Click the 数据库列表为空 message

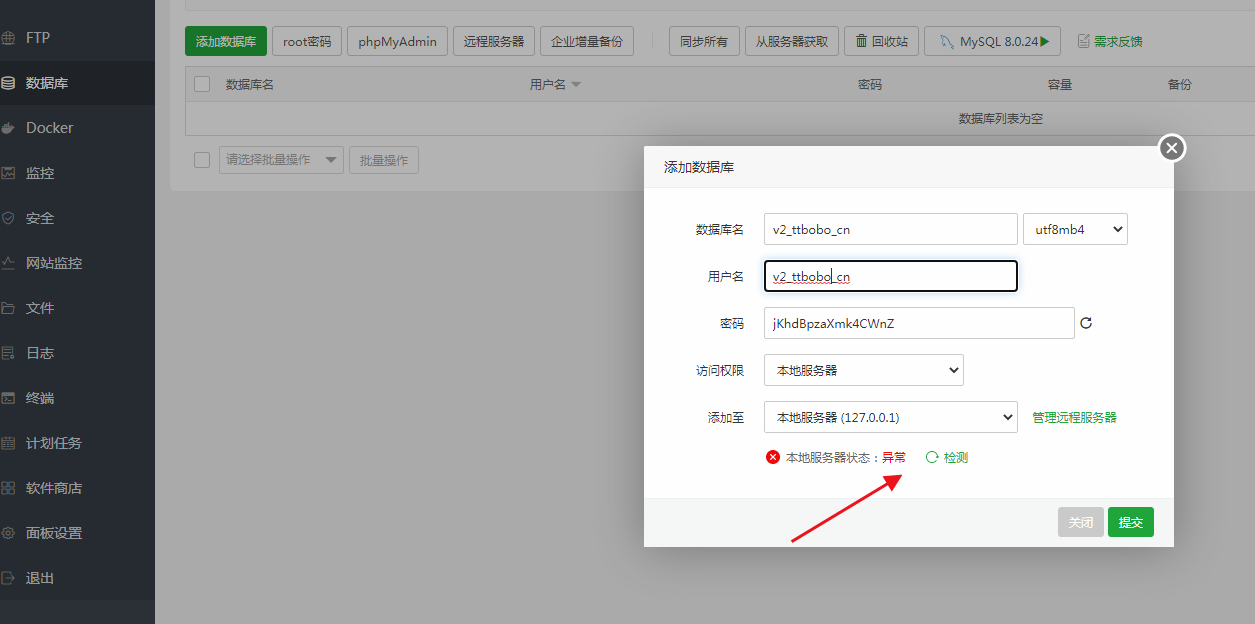[x=1001, y=118]
